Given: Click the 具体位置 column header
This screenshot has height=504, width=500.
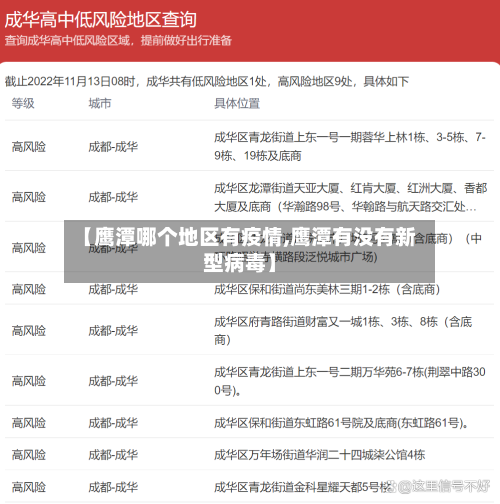Looking at the screenshot, I should 237,103.
